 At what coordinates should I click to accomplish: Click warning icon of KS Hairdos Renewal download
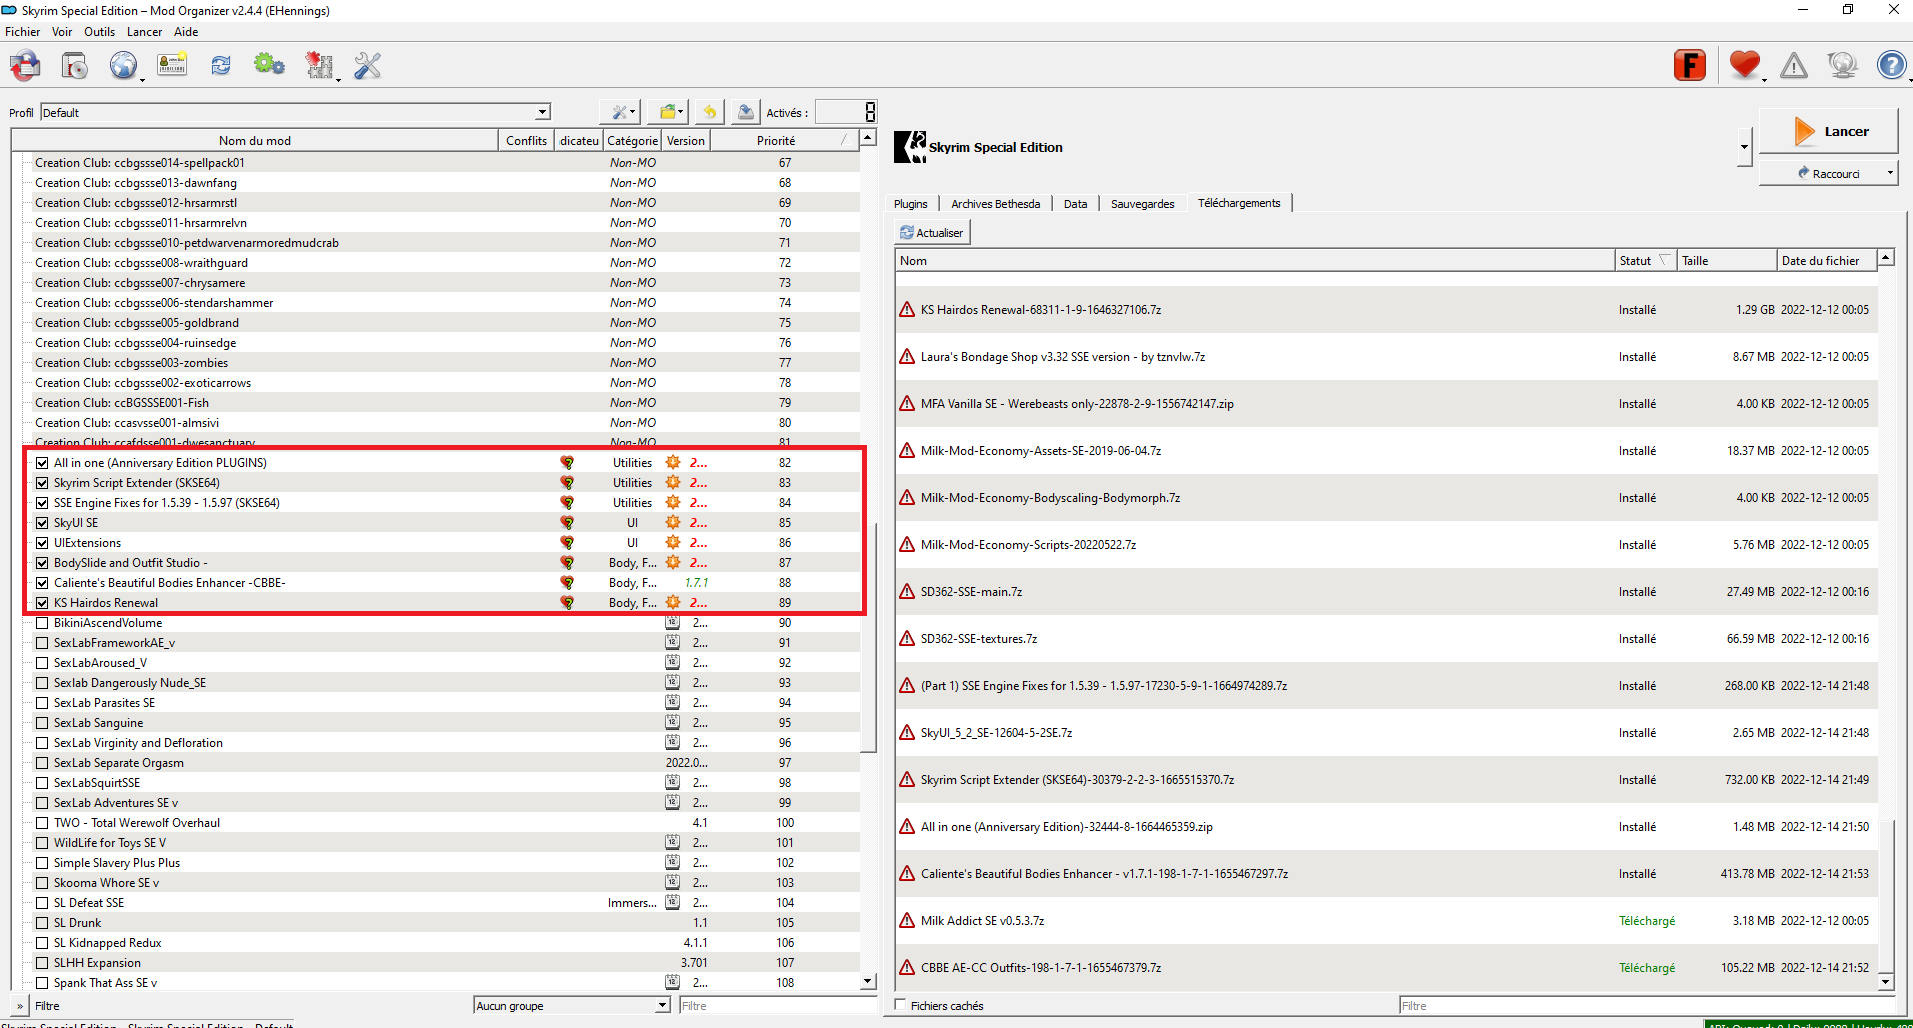[x=907, y=309]
